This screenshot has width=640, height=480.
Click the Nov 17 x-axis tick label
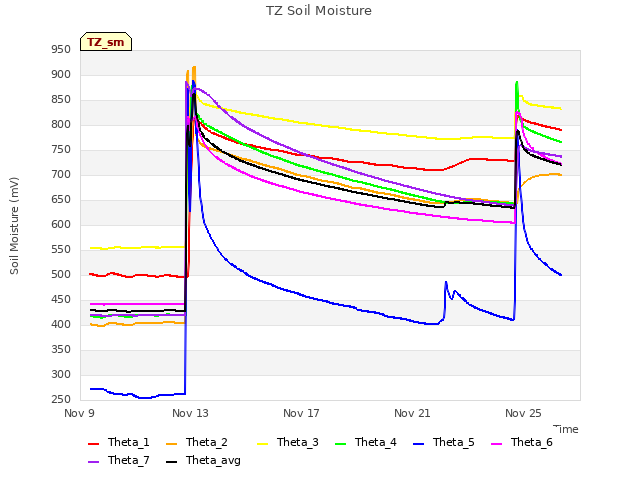301,413
